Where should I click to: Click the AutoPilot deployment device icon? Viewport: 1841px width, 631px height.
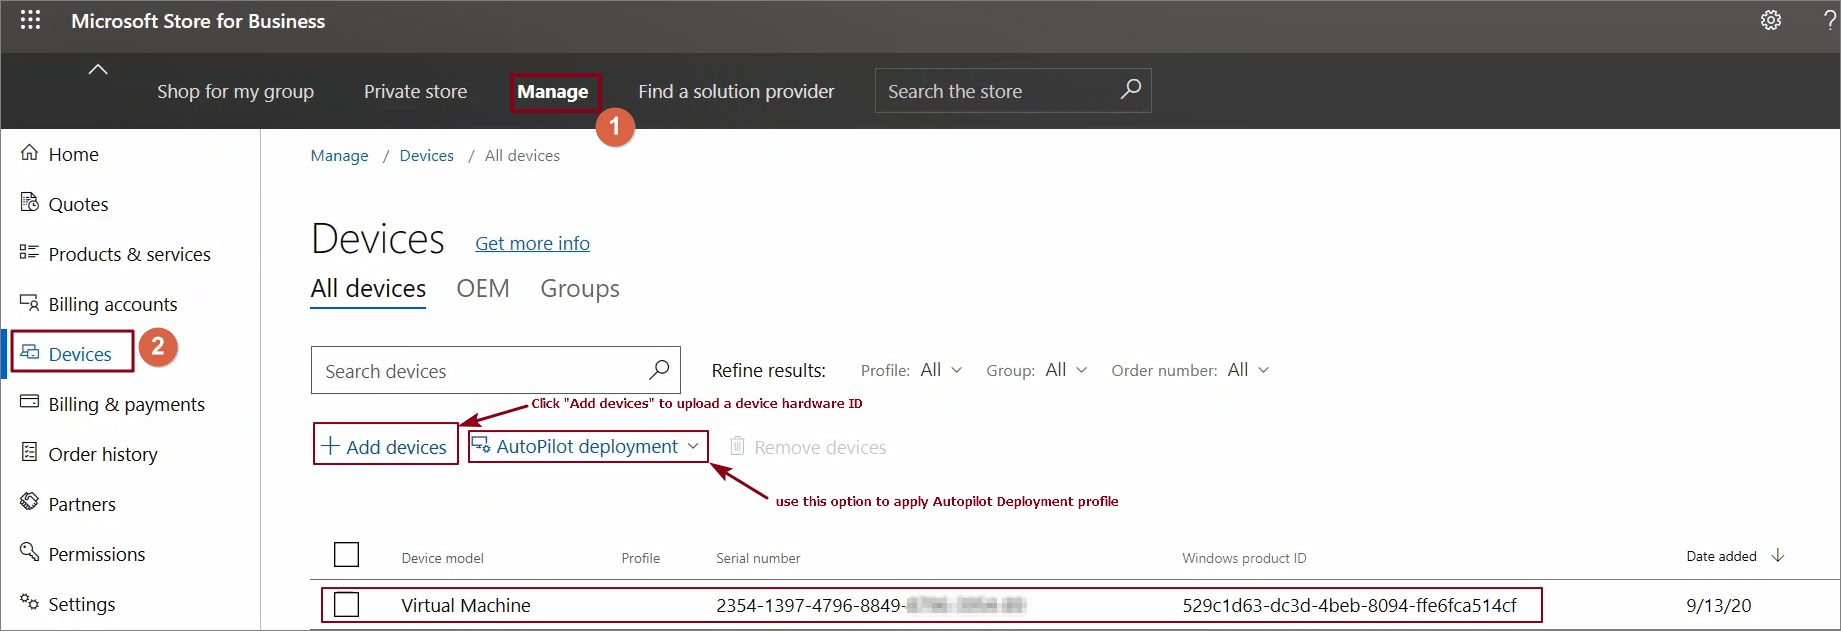pos(481,445)
